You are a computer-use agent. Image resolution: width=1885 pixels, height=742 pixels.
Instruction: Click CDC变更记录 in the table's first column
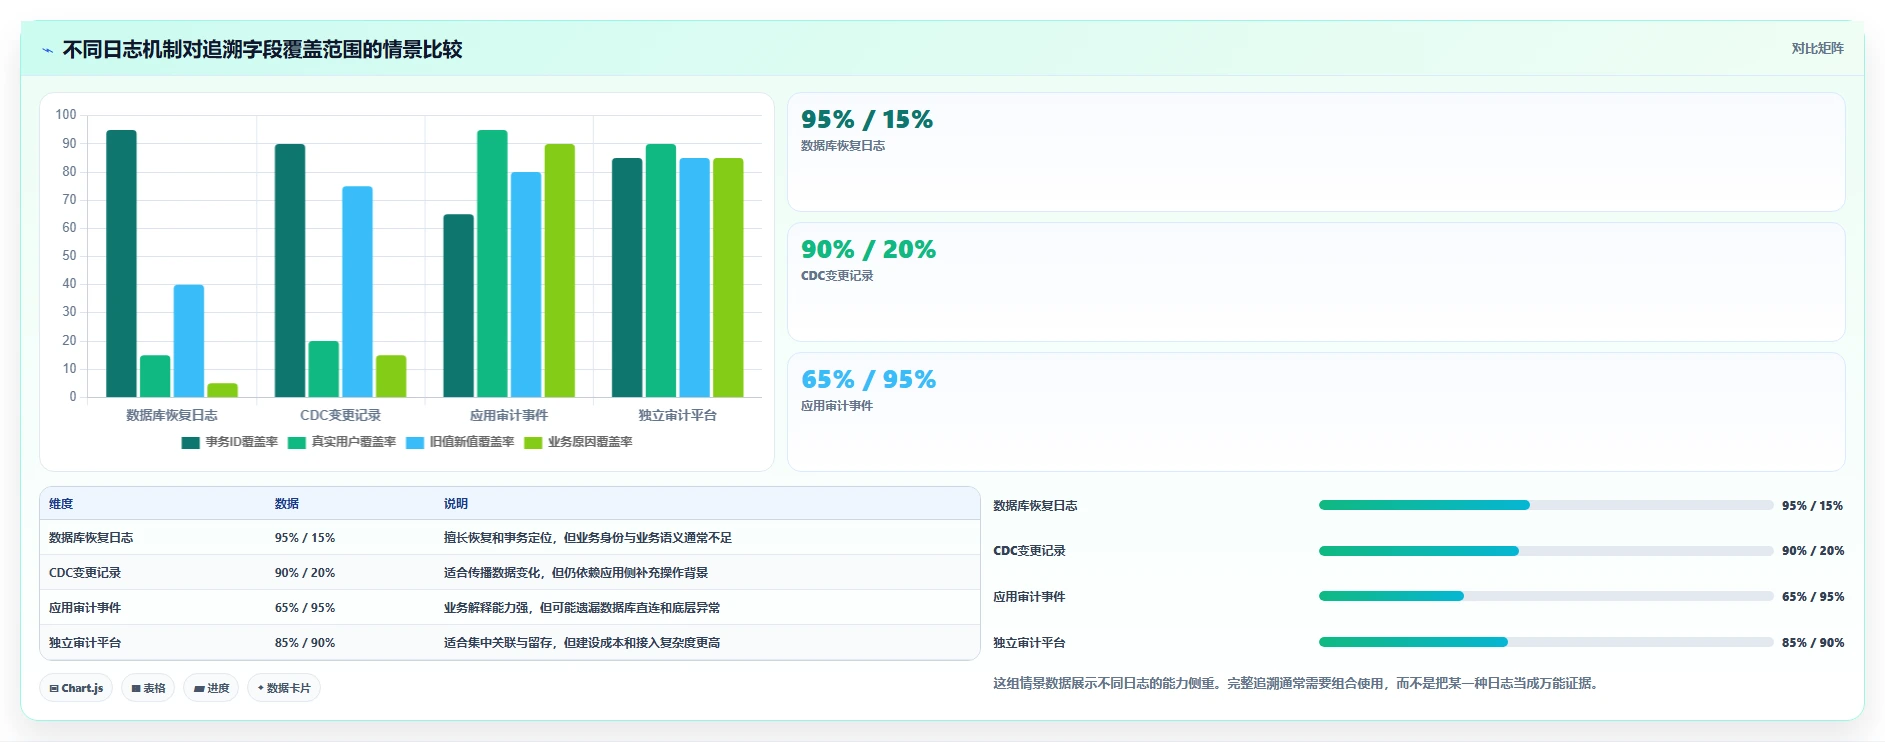coord(85,573)
